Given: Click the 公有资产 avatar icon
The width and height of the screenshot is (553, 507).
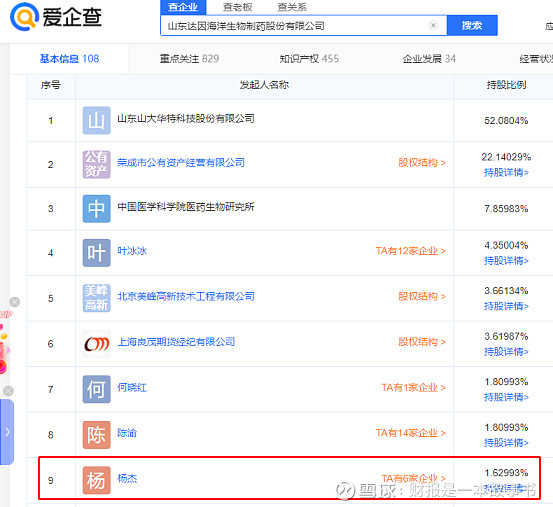Looking at the screenshot, I should tap(97, 164).
